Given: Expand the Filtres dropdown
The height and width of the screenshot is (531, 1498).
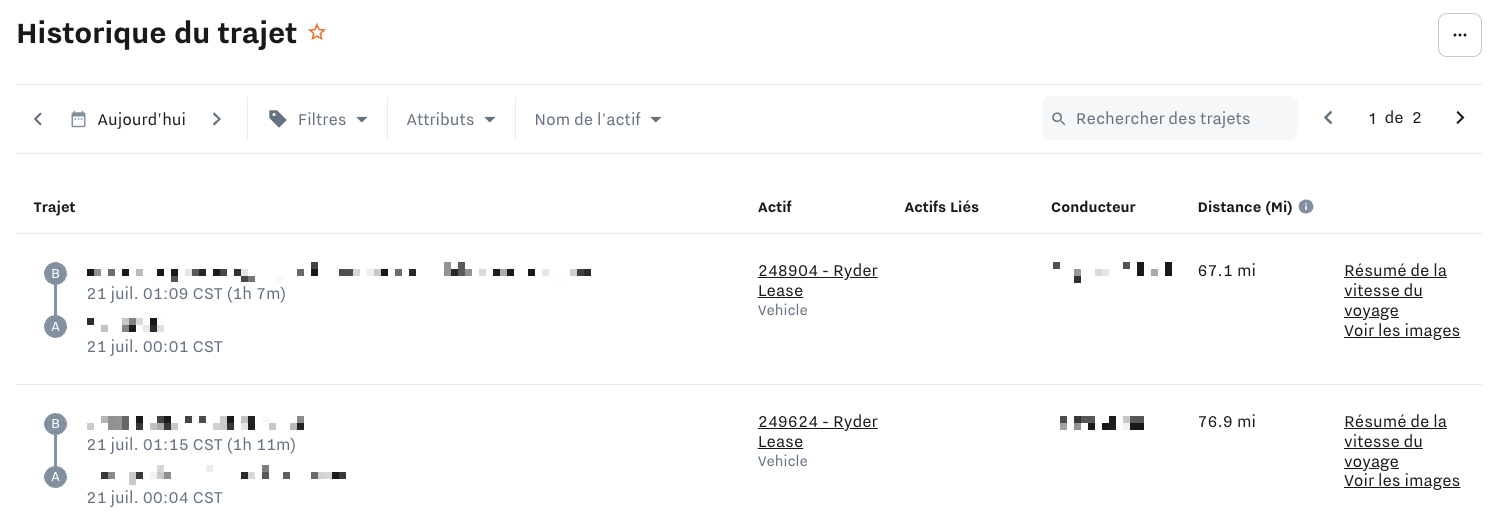Looking at the screenshot, I should coord(318,119).
